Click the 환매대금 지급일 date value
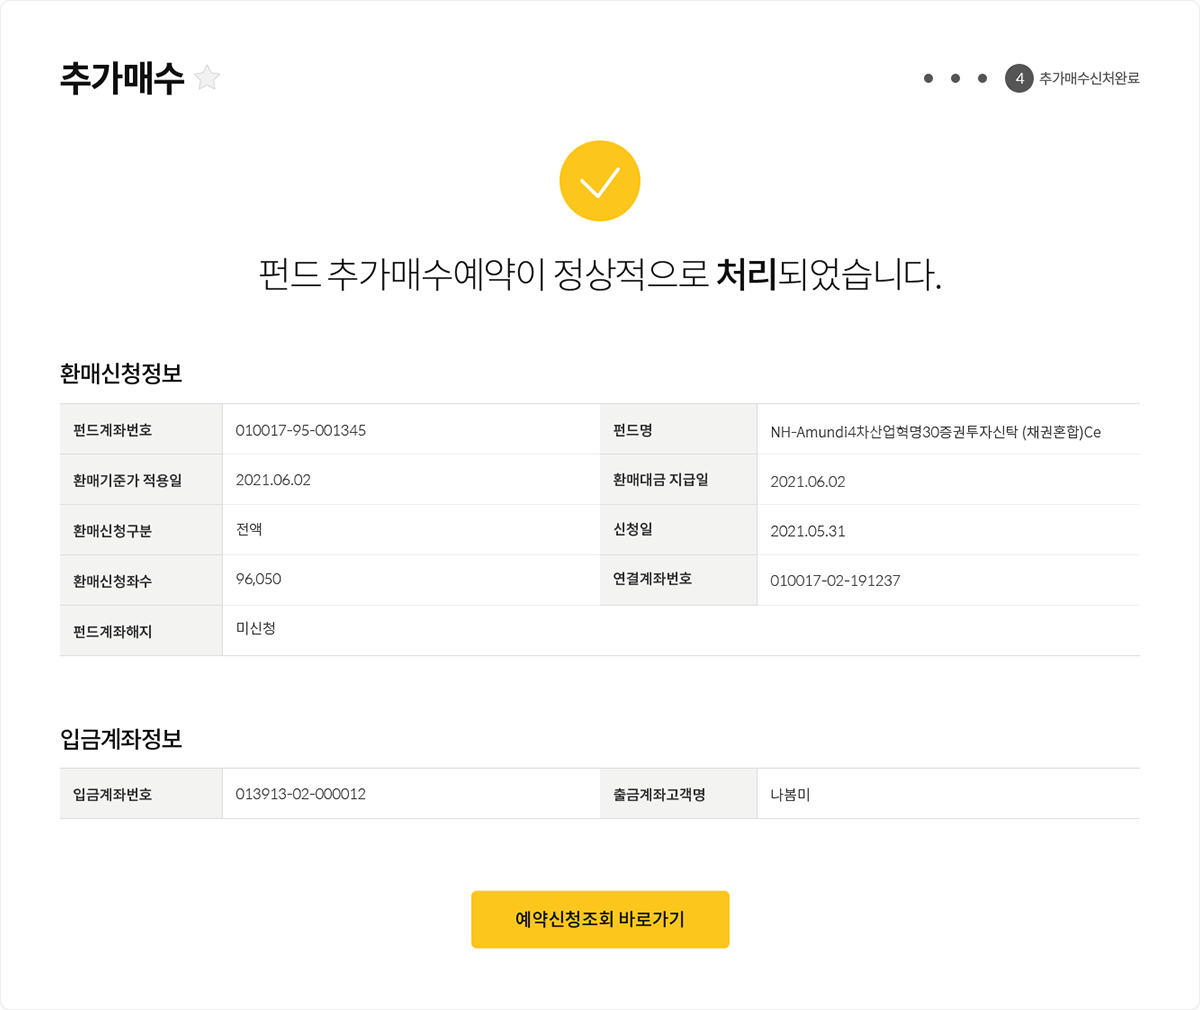Viewport: 1200px width, 1010px height. 807,482
